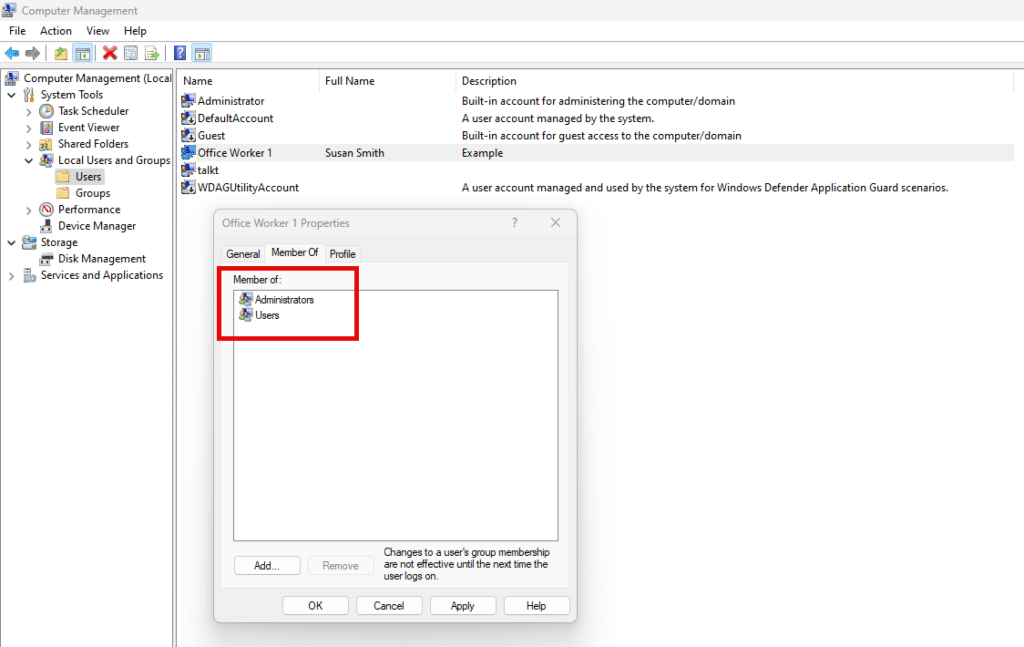Screen dimensions: 1024x647
Task: Click the Disk Management tree icon
Action: coord(46,259)
